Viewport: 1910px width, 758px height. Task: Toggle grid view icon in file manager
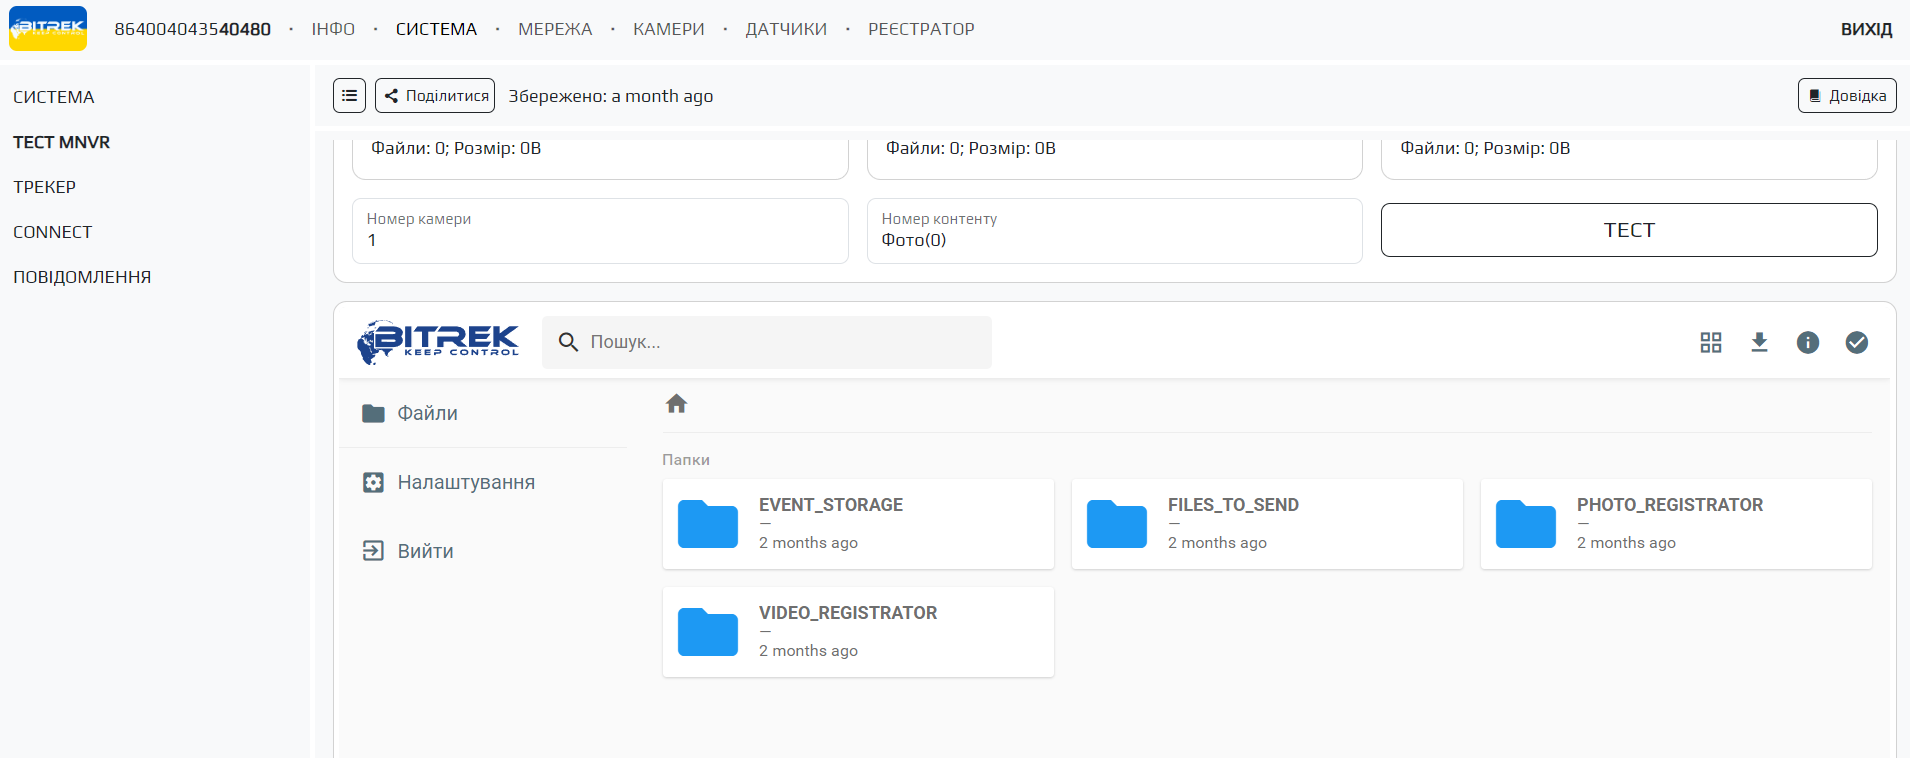[1711, 343]
